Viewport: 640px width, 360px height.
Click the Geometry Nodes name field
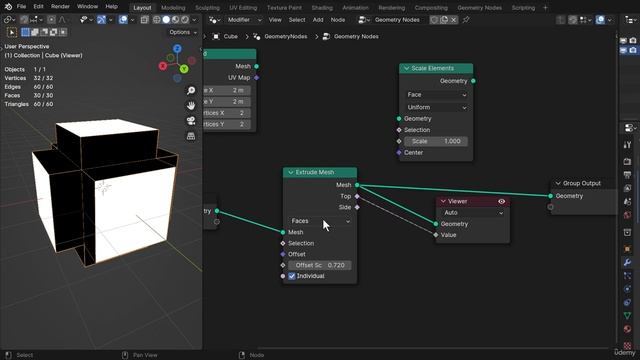[397, 20]
